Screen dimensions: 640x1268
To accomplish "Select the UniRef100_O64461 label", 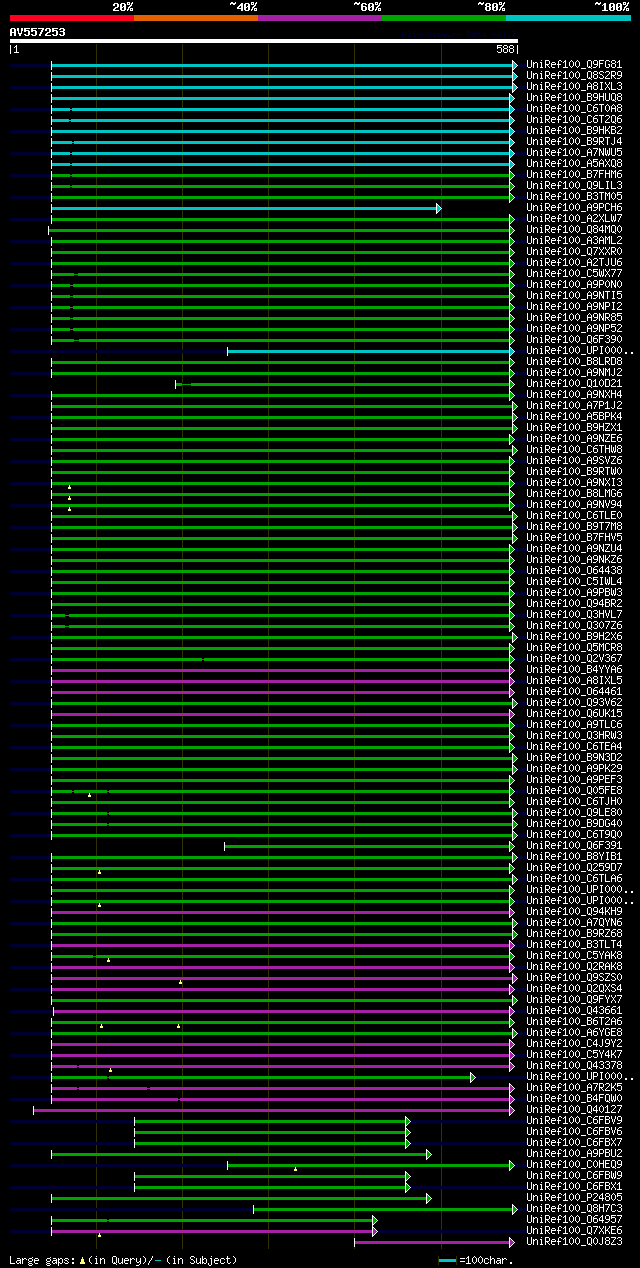I will 574,691.
